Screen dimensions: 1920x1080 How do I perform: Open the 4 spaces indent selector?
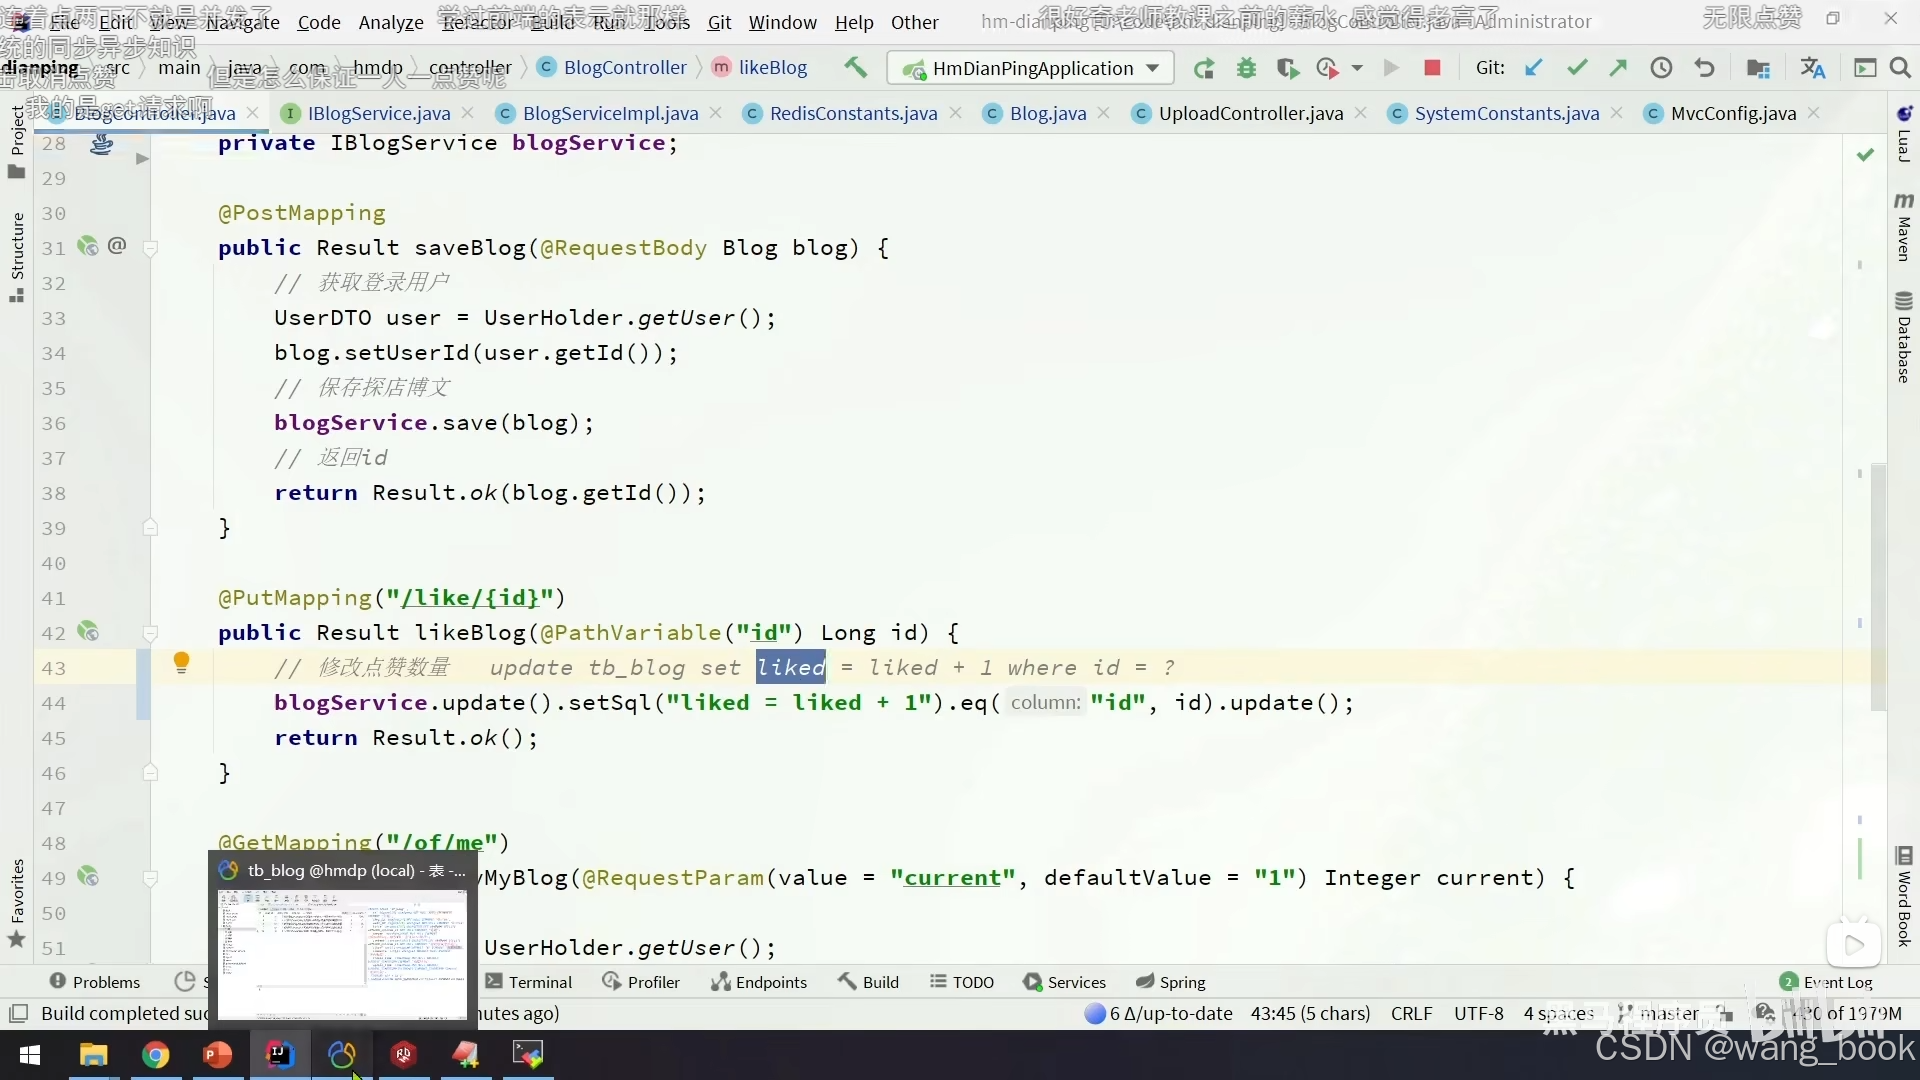click(1558, 1013)
